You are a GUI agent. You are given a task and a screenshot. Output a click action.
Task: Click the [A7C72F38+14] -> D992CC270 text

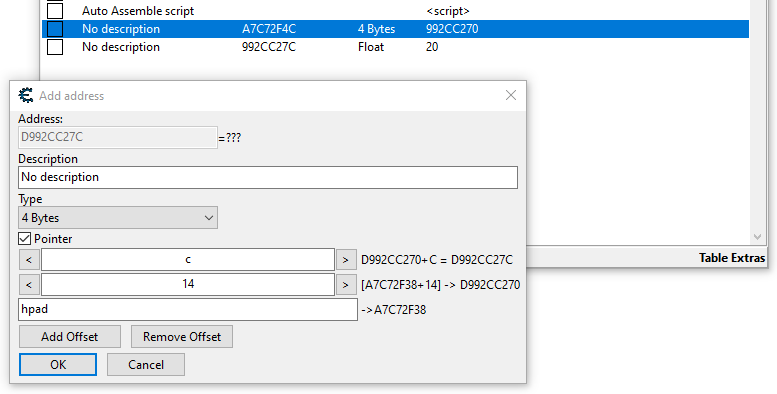pyautogui.click(x=441, y=285)
